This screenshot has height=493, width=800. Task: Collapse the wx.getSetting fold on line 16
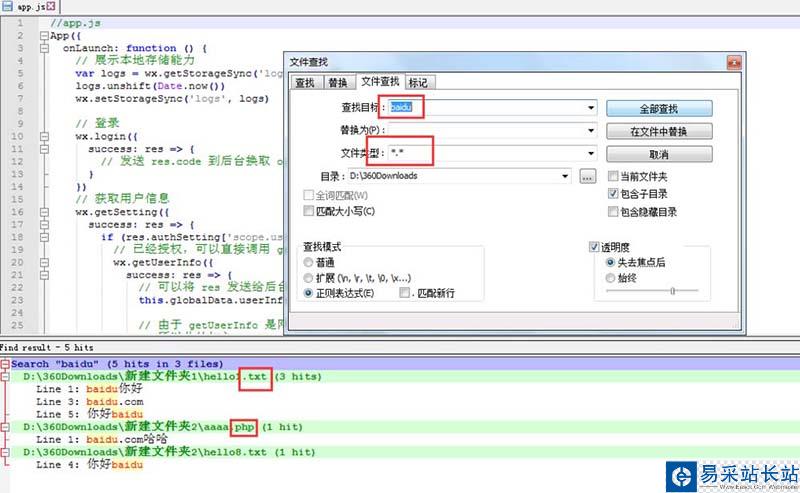pyautogui.click(x=44, y=212)
